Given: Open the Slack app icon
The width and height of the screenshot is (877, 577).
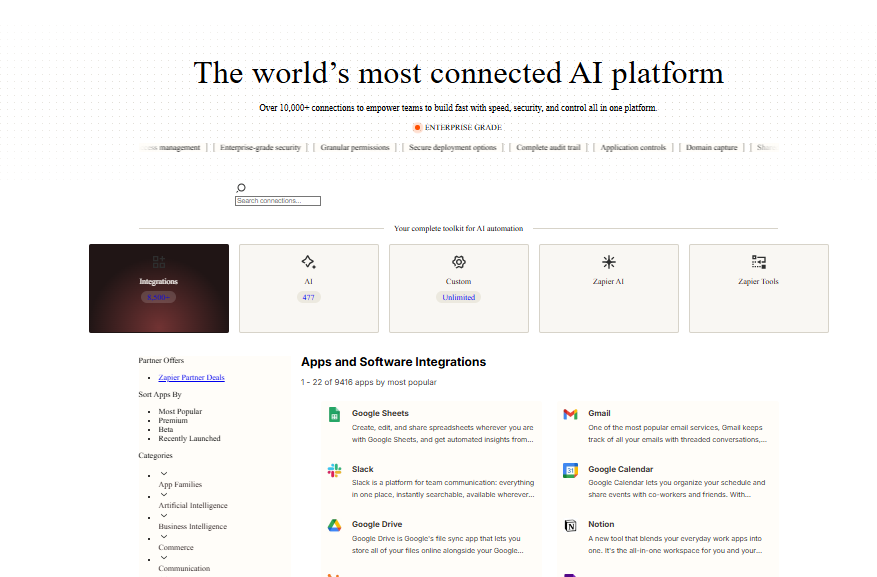Looking at the screenshot, I should [335, 470].
